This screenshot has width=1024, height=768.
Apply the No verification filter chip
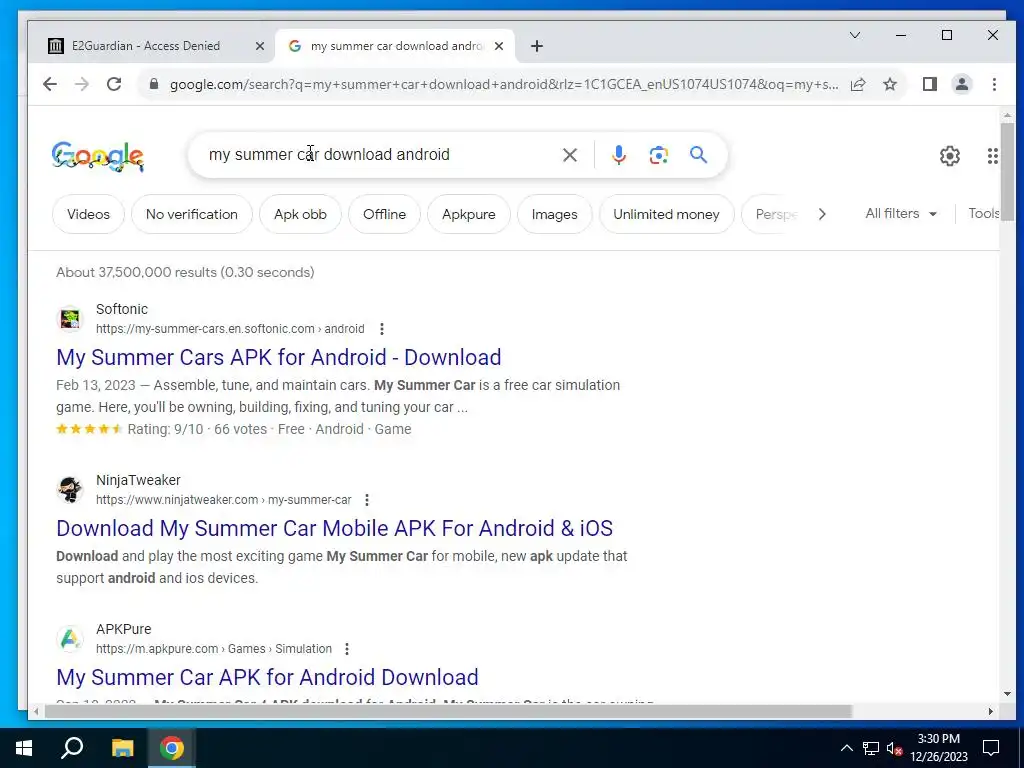coord(192,214)
